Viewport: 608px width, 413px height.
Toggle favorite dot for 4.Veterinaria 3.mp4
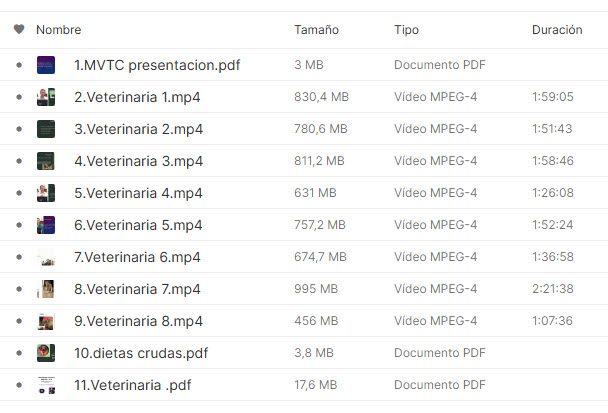[x=19, y=161]
